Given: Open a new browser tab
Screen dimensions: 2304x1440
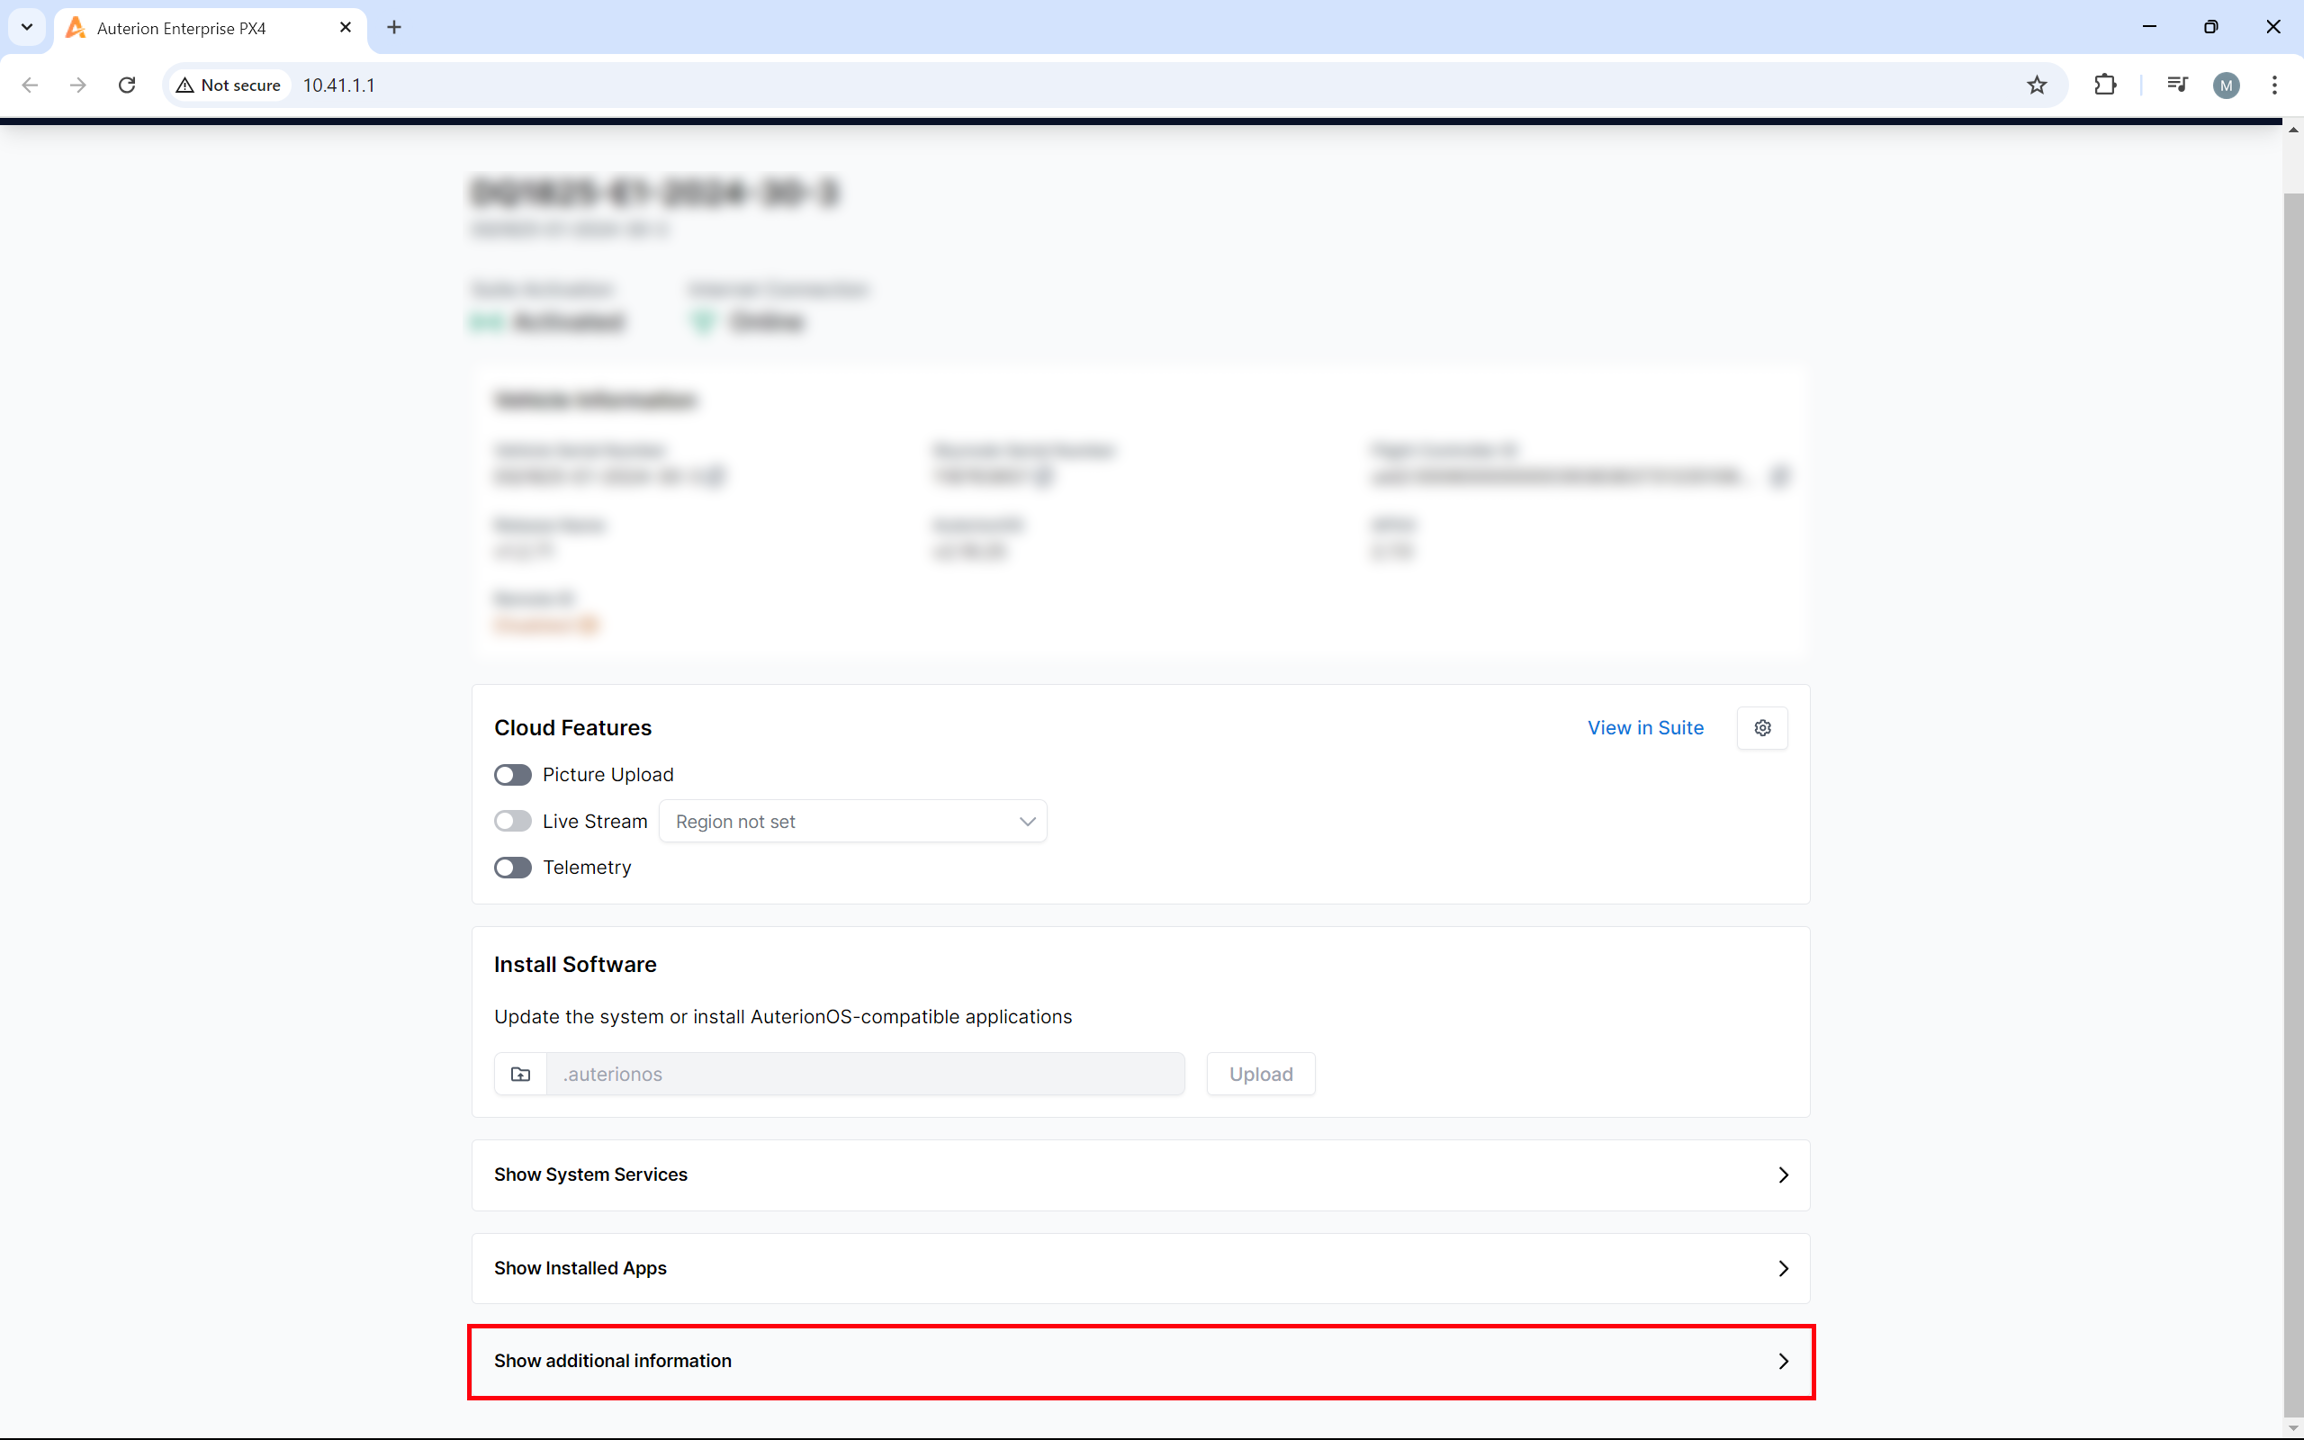Looking at the screenshot, I should [x=394, y=28].
